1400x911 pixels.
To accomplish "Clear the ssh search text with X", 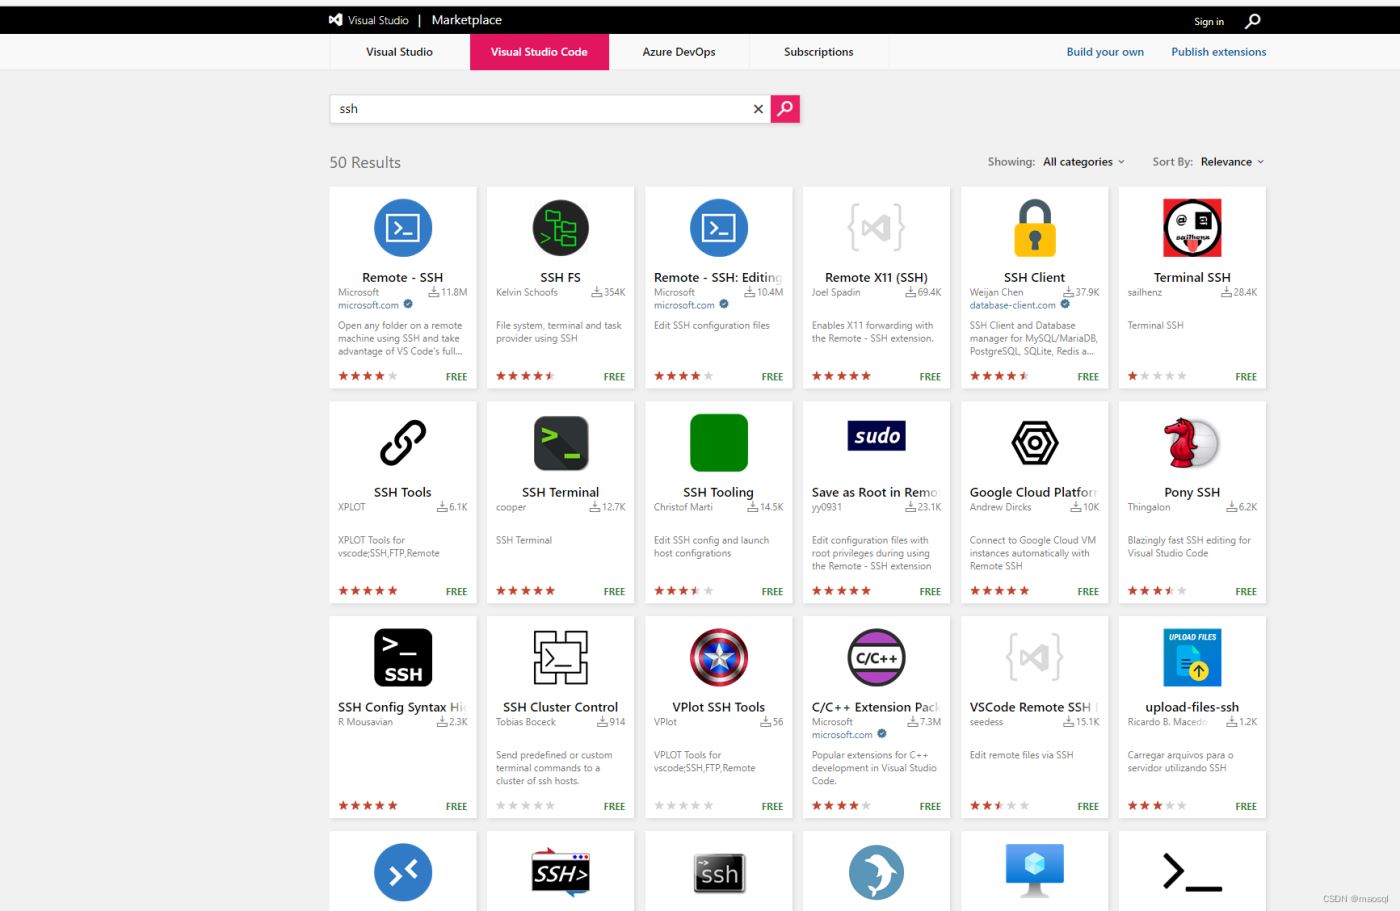I will pyautogui.click(x=758, y=109).
